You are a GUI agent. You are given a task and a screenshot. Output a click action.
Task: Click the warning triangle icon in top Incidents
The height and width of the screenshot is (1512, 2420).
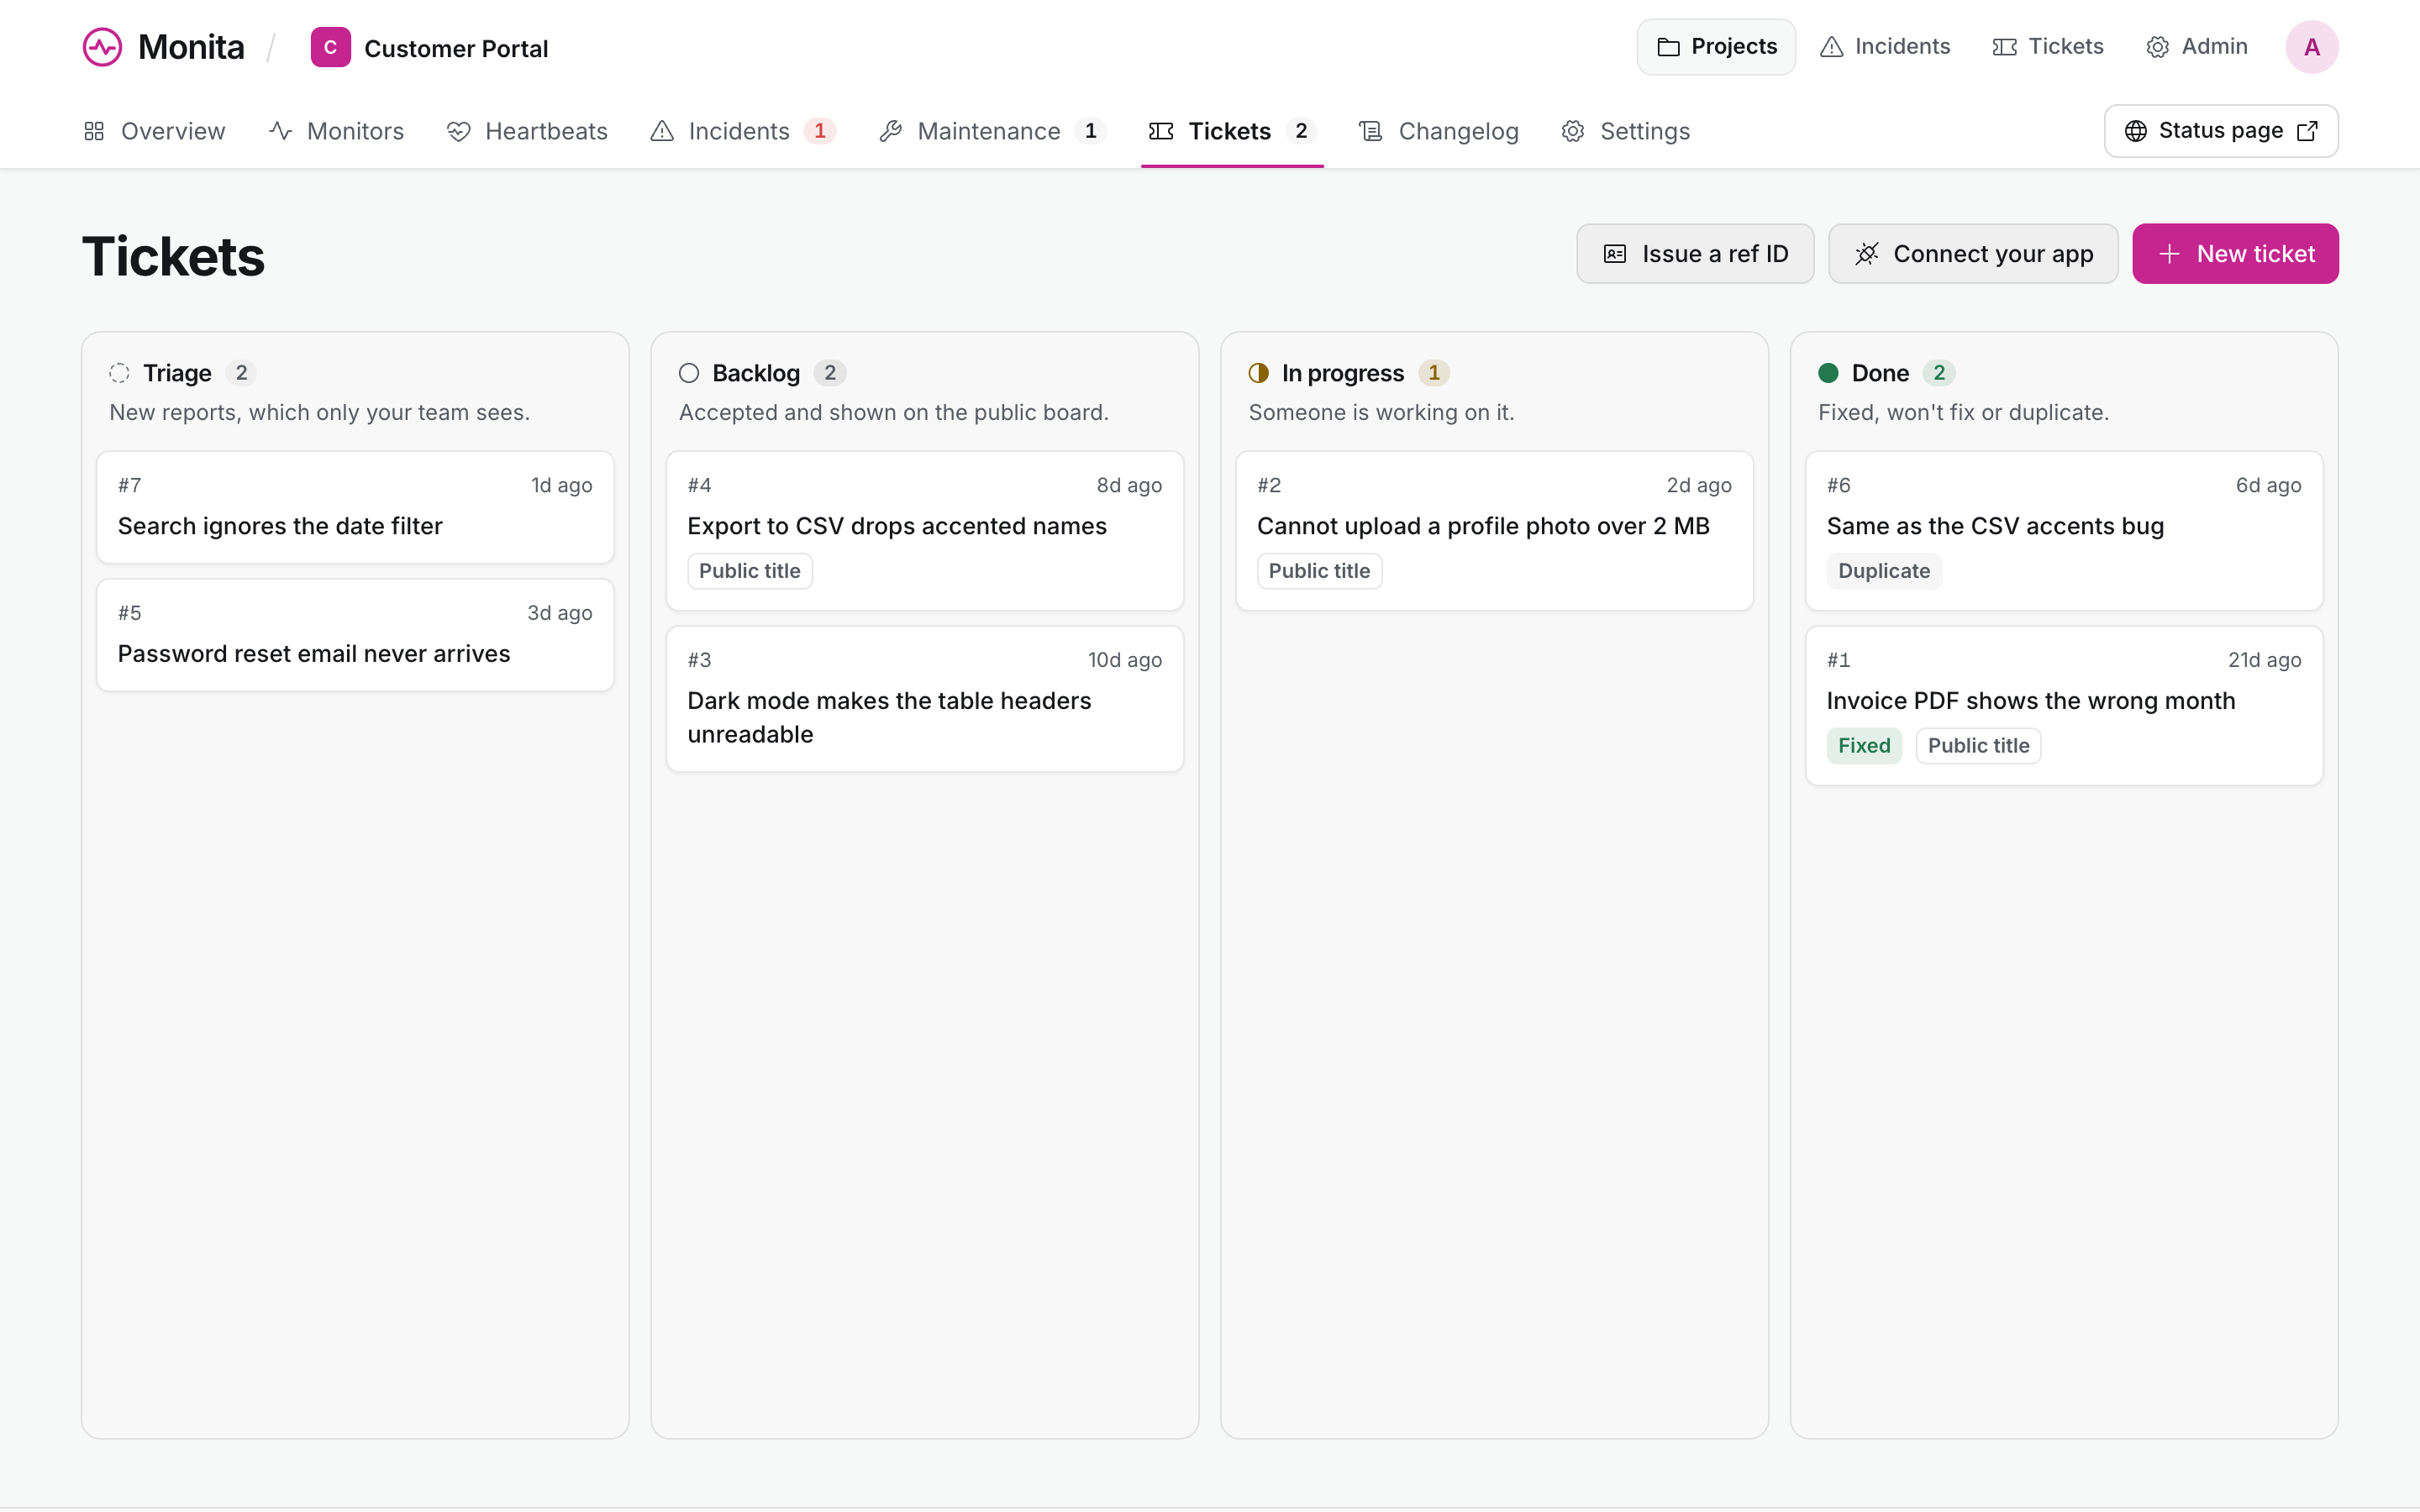pos(1831,47)
